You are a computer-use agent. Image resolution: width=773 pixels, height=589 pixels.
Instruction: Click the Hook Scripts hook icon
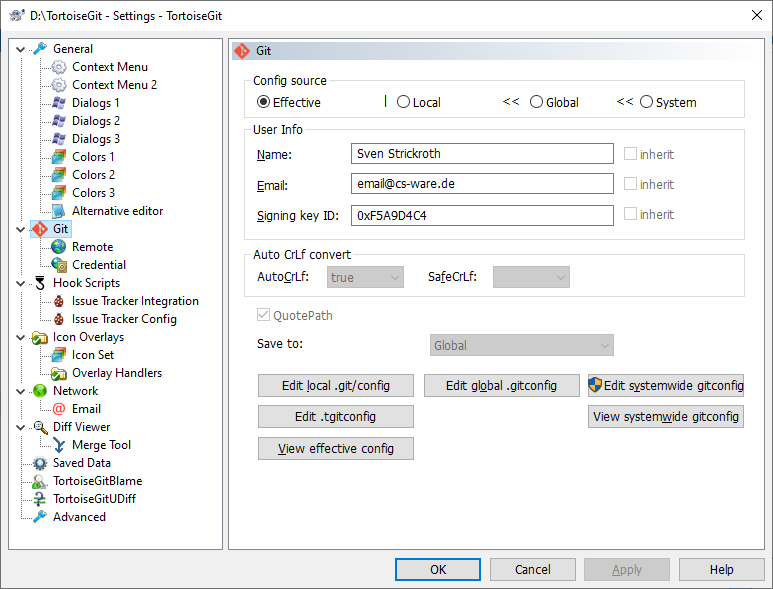[40, 283]
